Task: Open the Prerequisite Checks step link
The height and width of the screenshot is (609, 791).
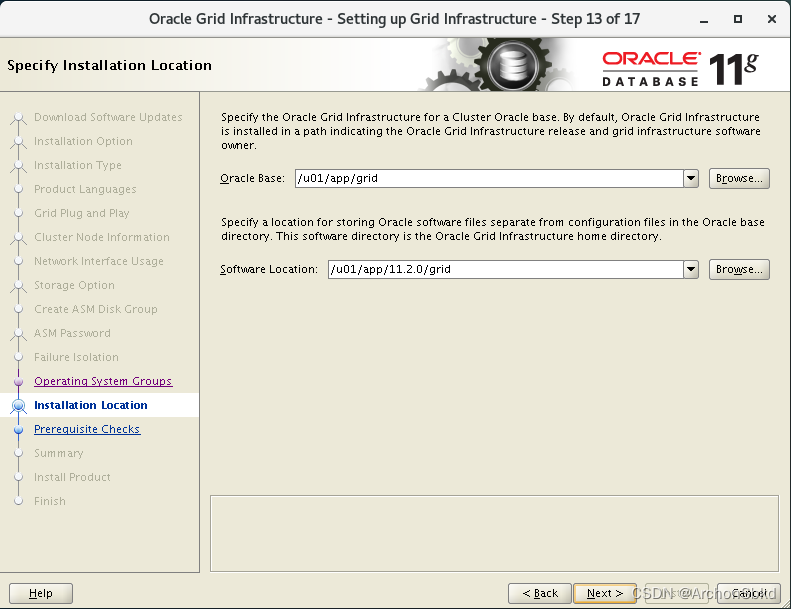Action: [87, 429]
